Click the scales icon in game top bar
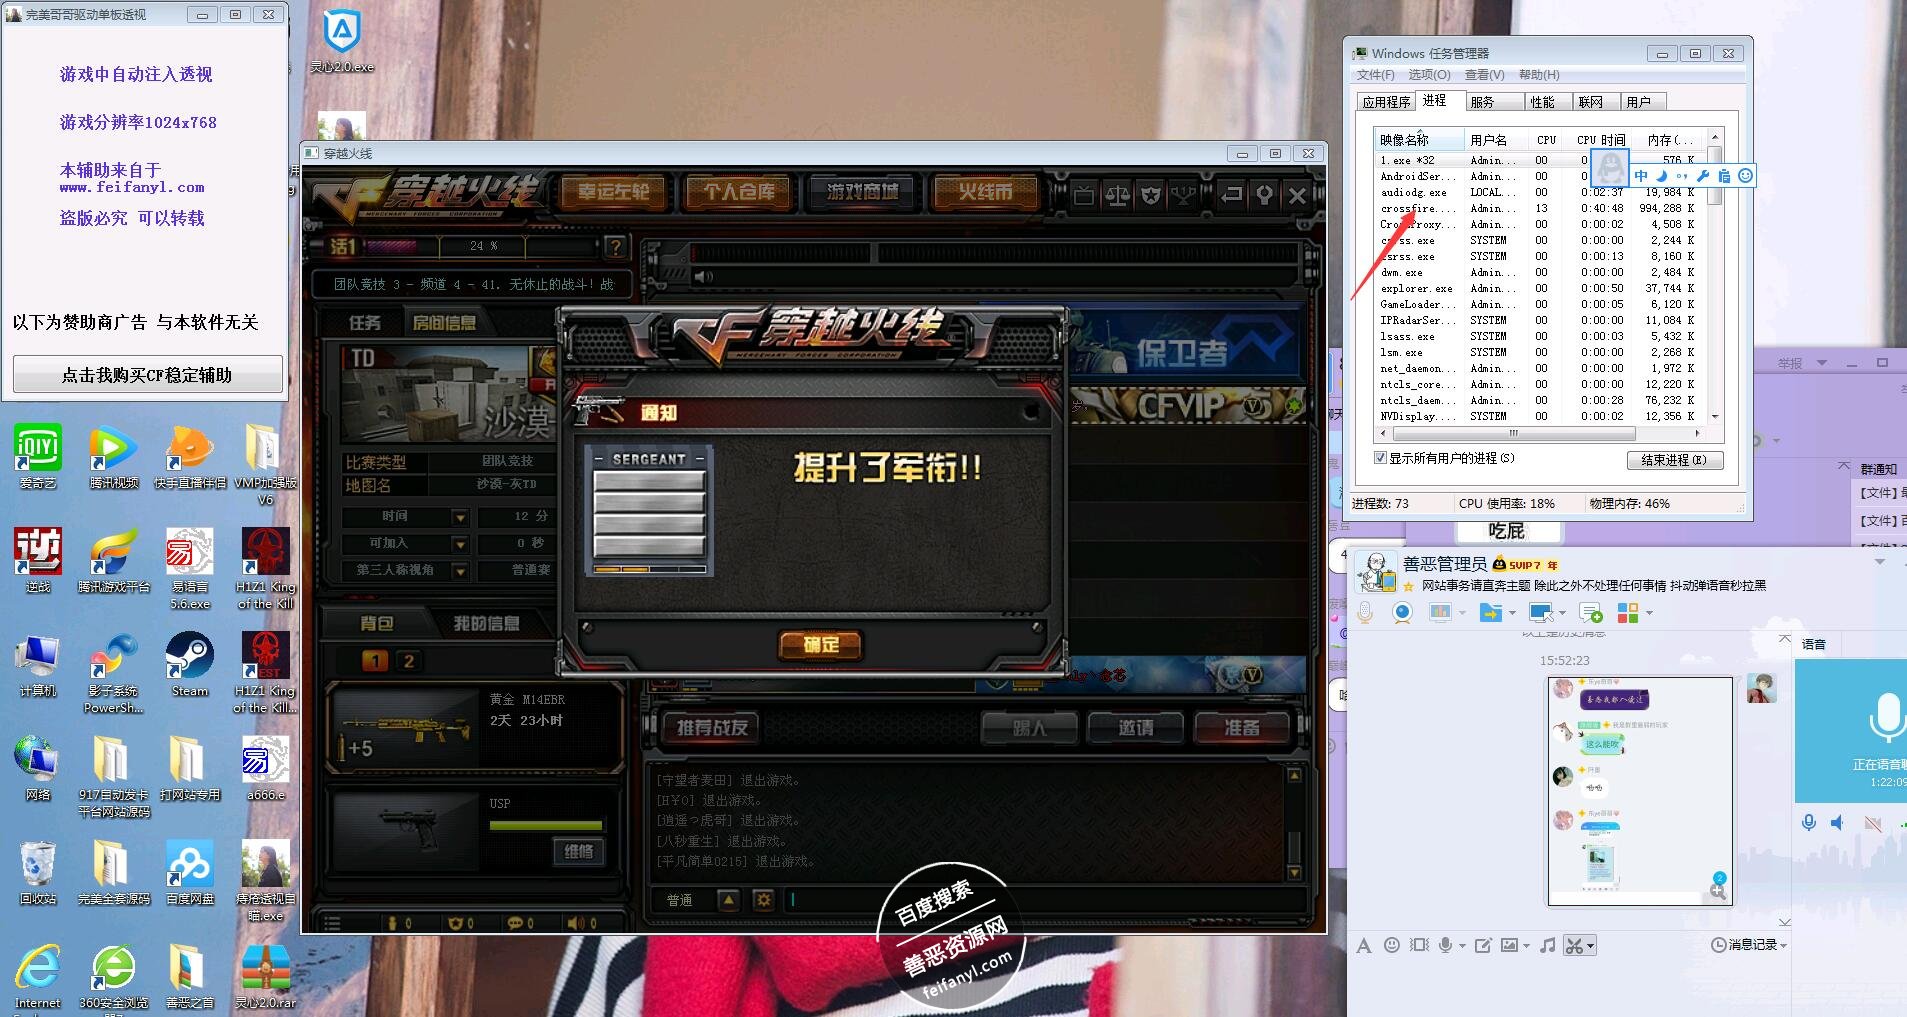This screenshot has width=1907, height=1017. (1116, 195)
